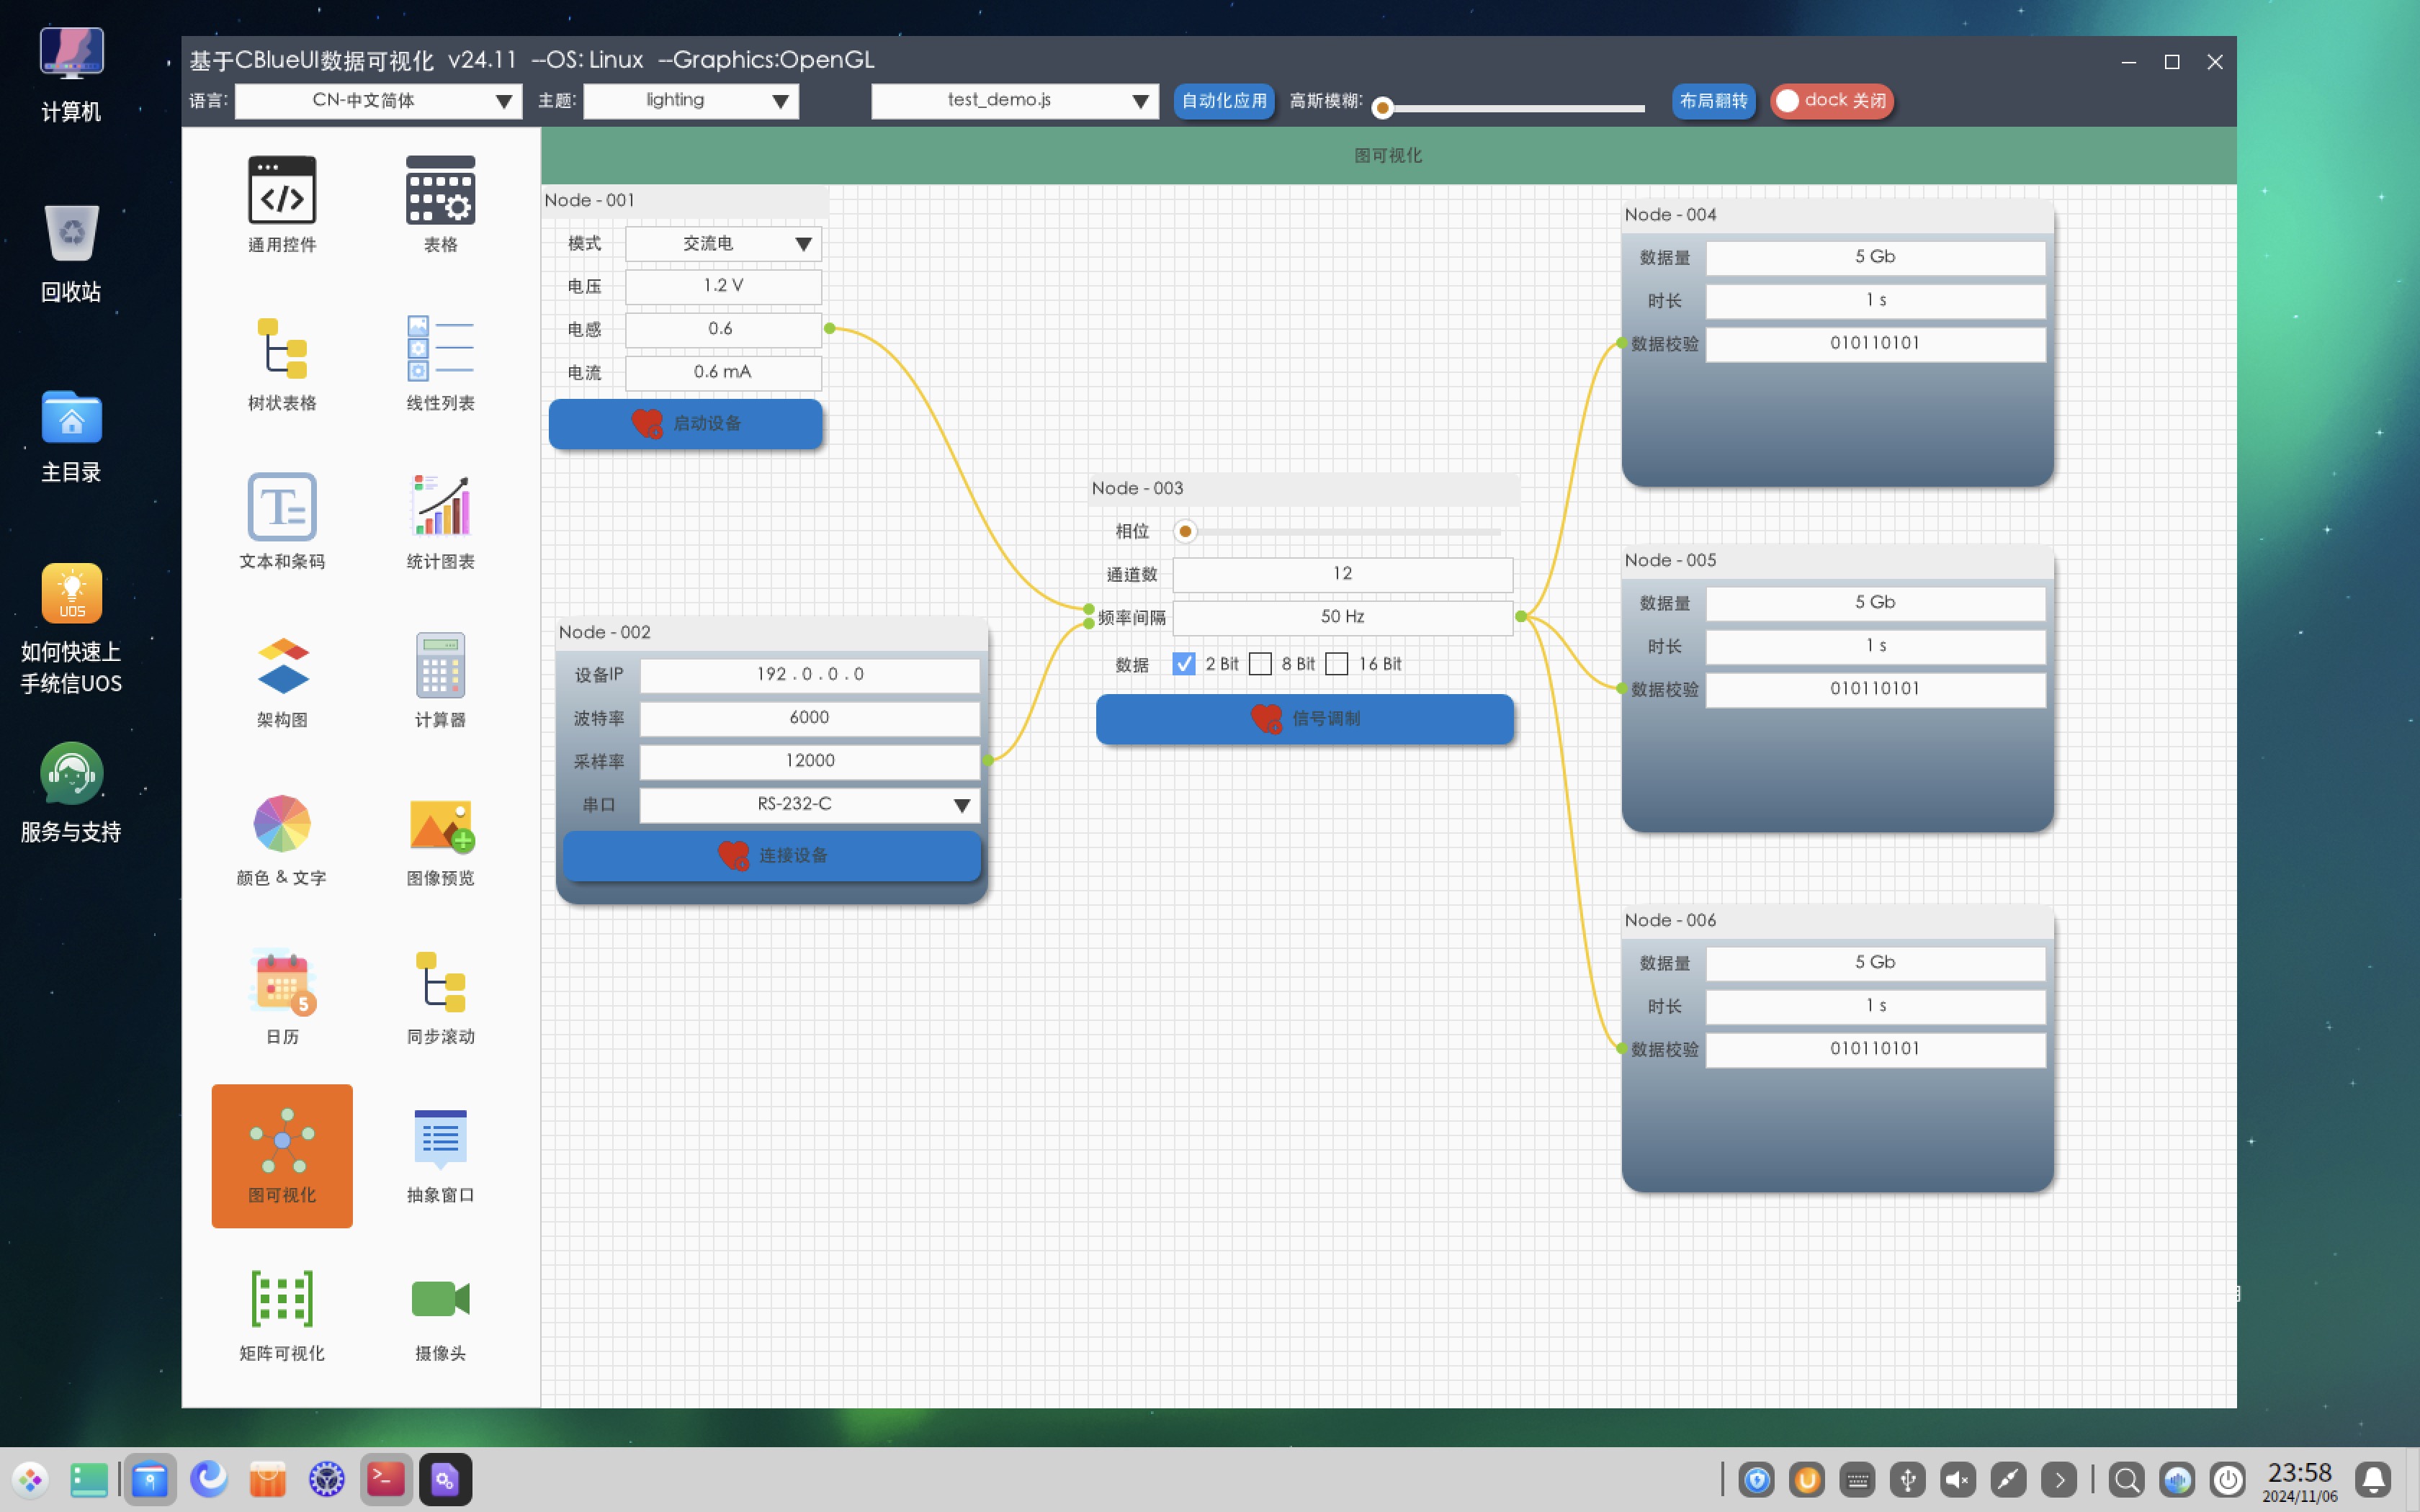Click the 高斯模糊 slider handle
The height and width of the screenshot is (1512, 2420).
[x=1383, y=108]
